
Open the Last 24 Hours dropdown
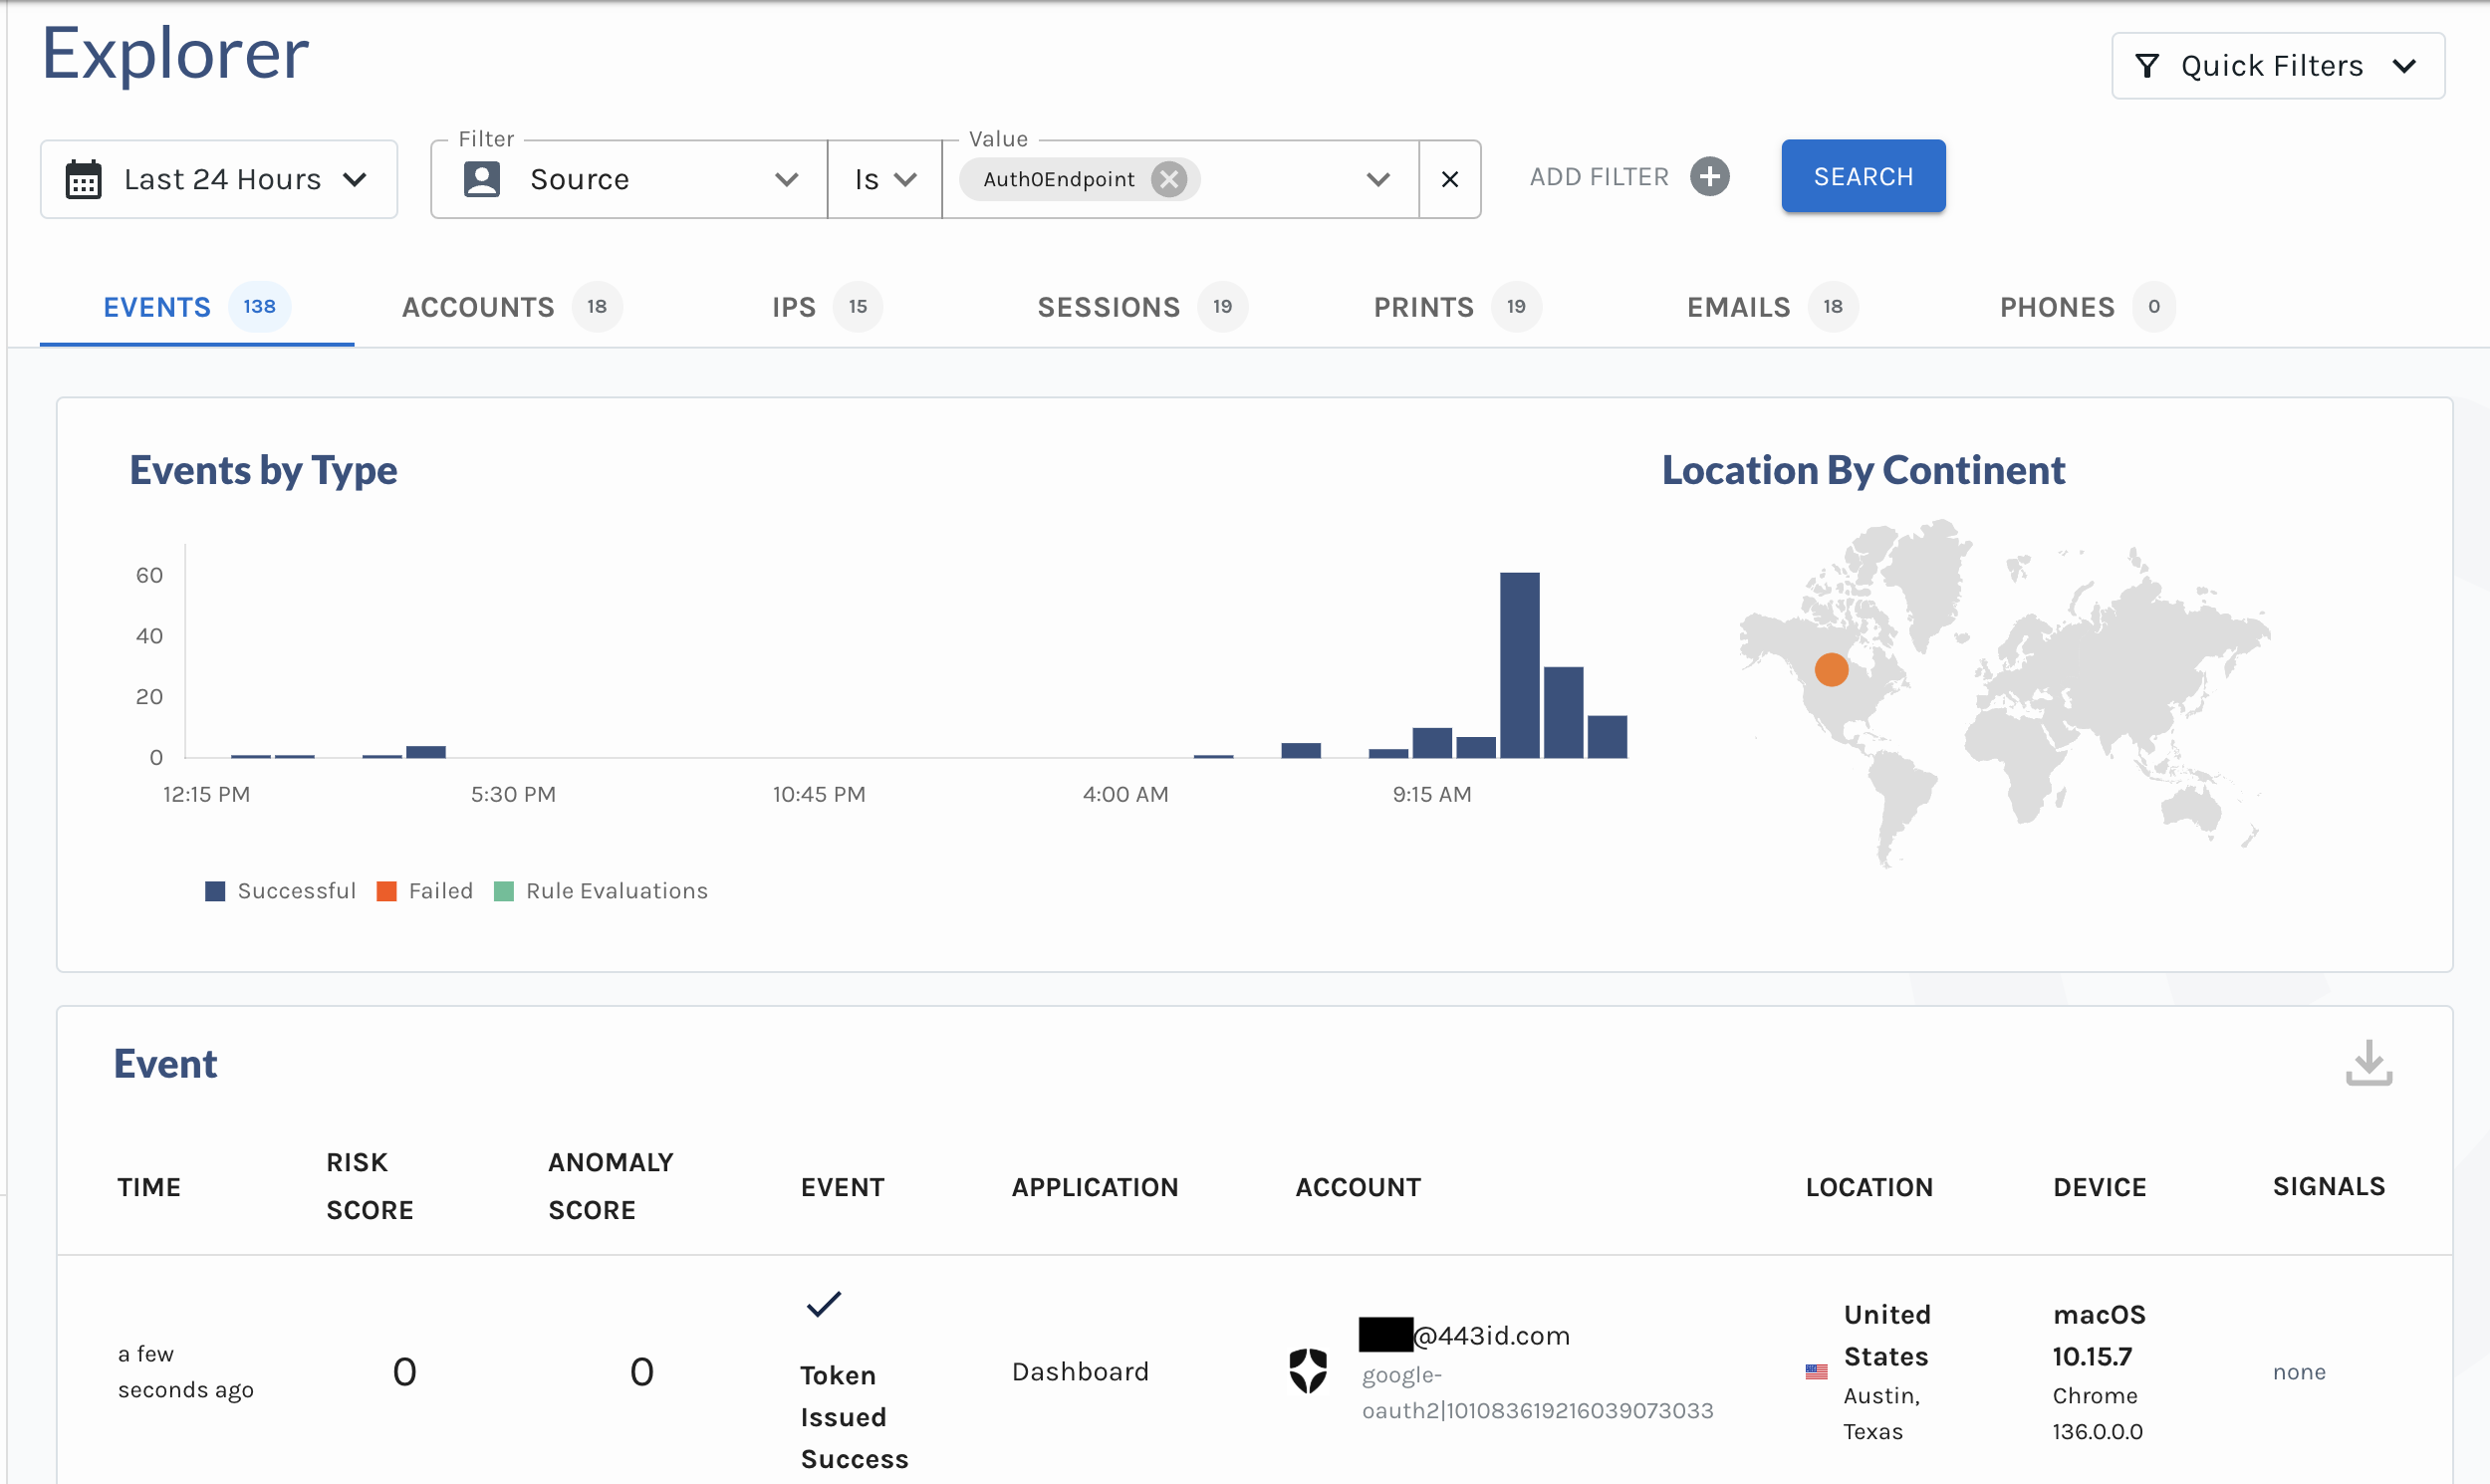219,180
